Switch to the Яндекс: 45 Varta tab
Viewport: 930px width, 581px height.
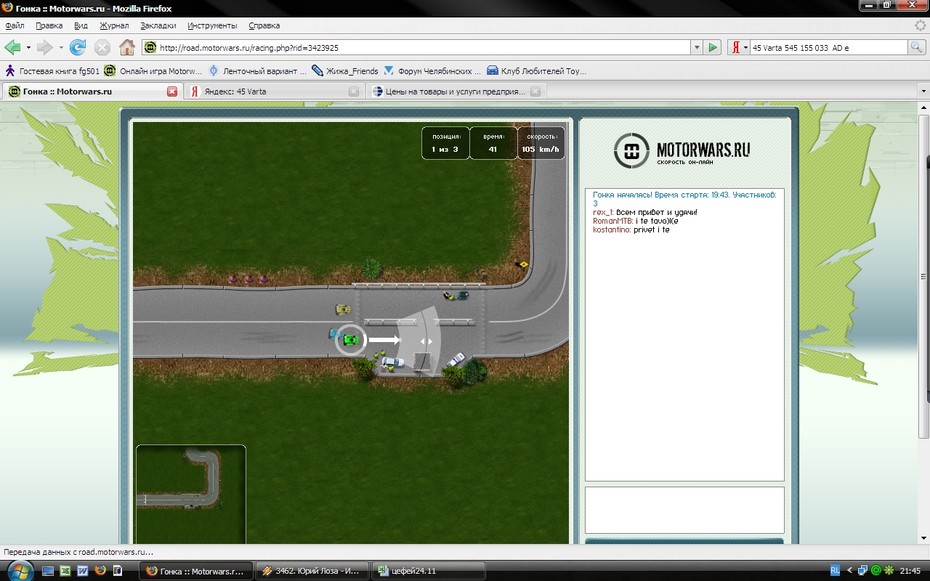click(273, 91)
